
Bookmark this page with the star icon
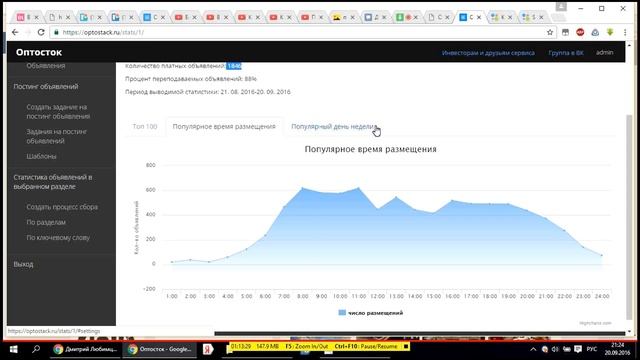click(550, 32)
